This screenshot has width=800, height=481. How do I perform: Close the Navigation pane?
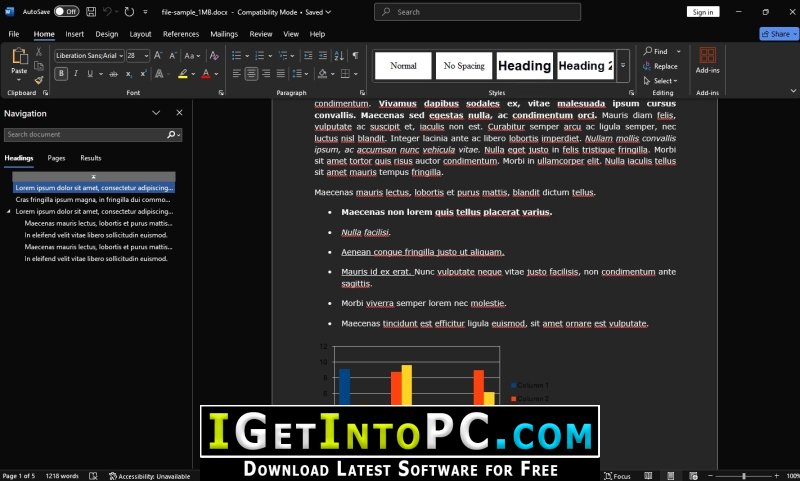179,113
